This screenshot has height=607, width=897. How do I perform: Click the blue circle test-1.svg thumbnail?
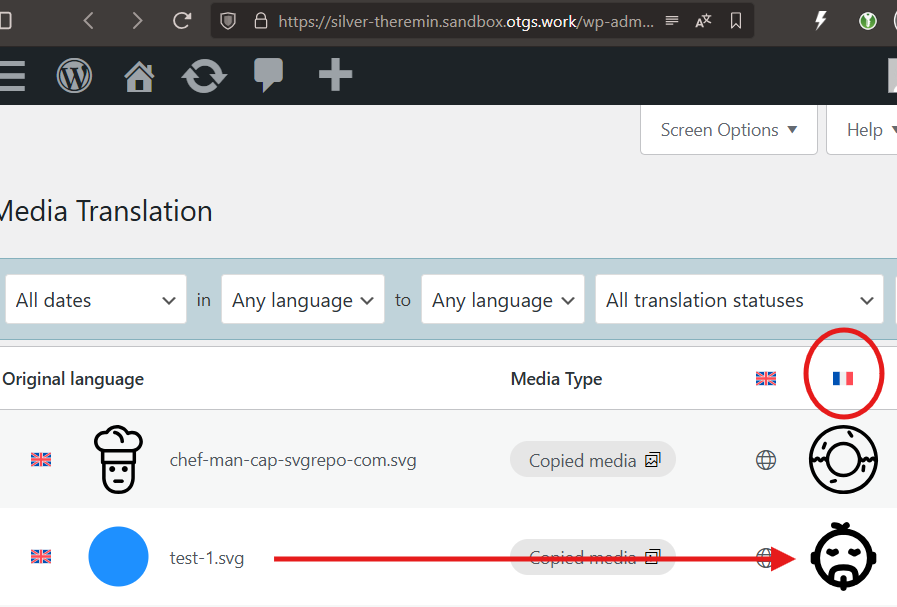pyautogui.click(x=118, y=557)
